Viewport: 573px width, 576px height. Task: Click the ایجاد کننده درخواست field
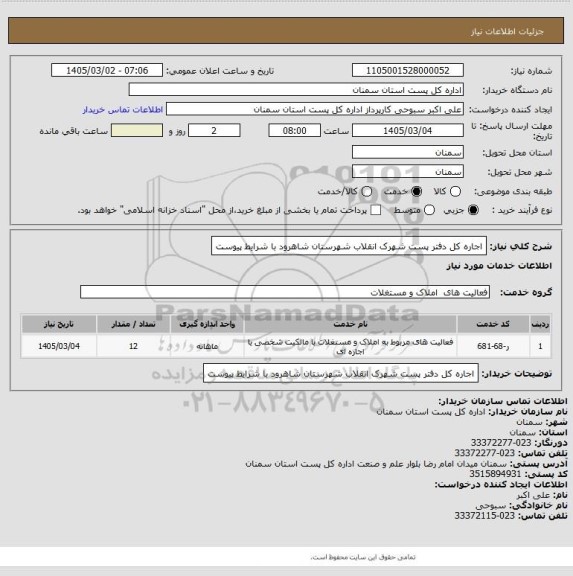point(315,109)
